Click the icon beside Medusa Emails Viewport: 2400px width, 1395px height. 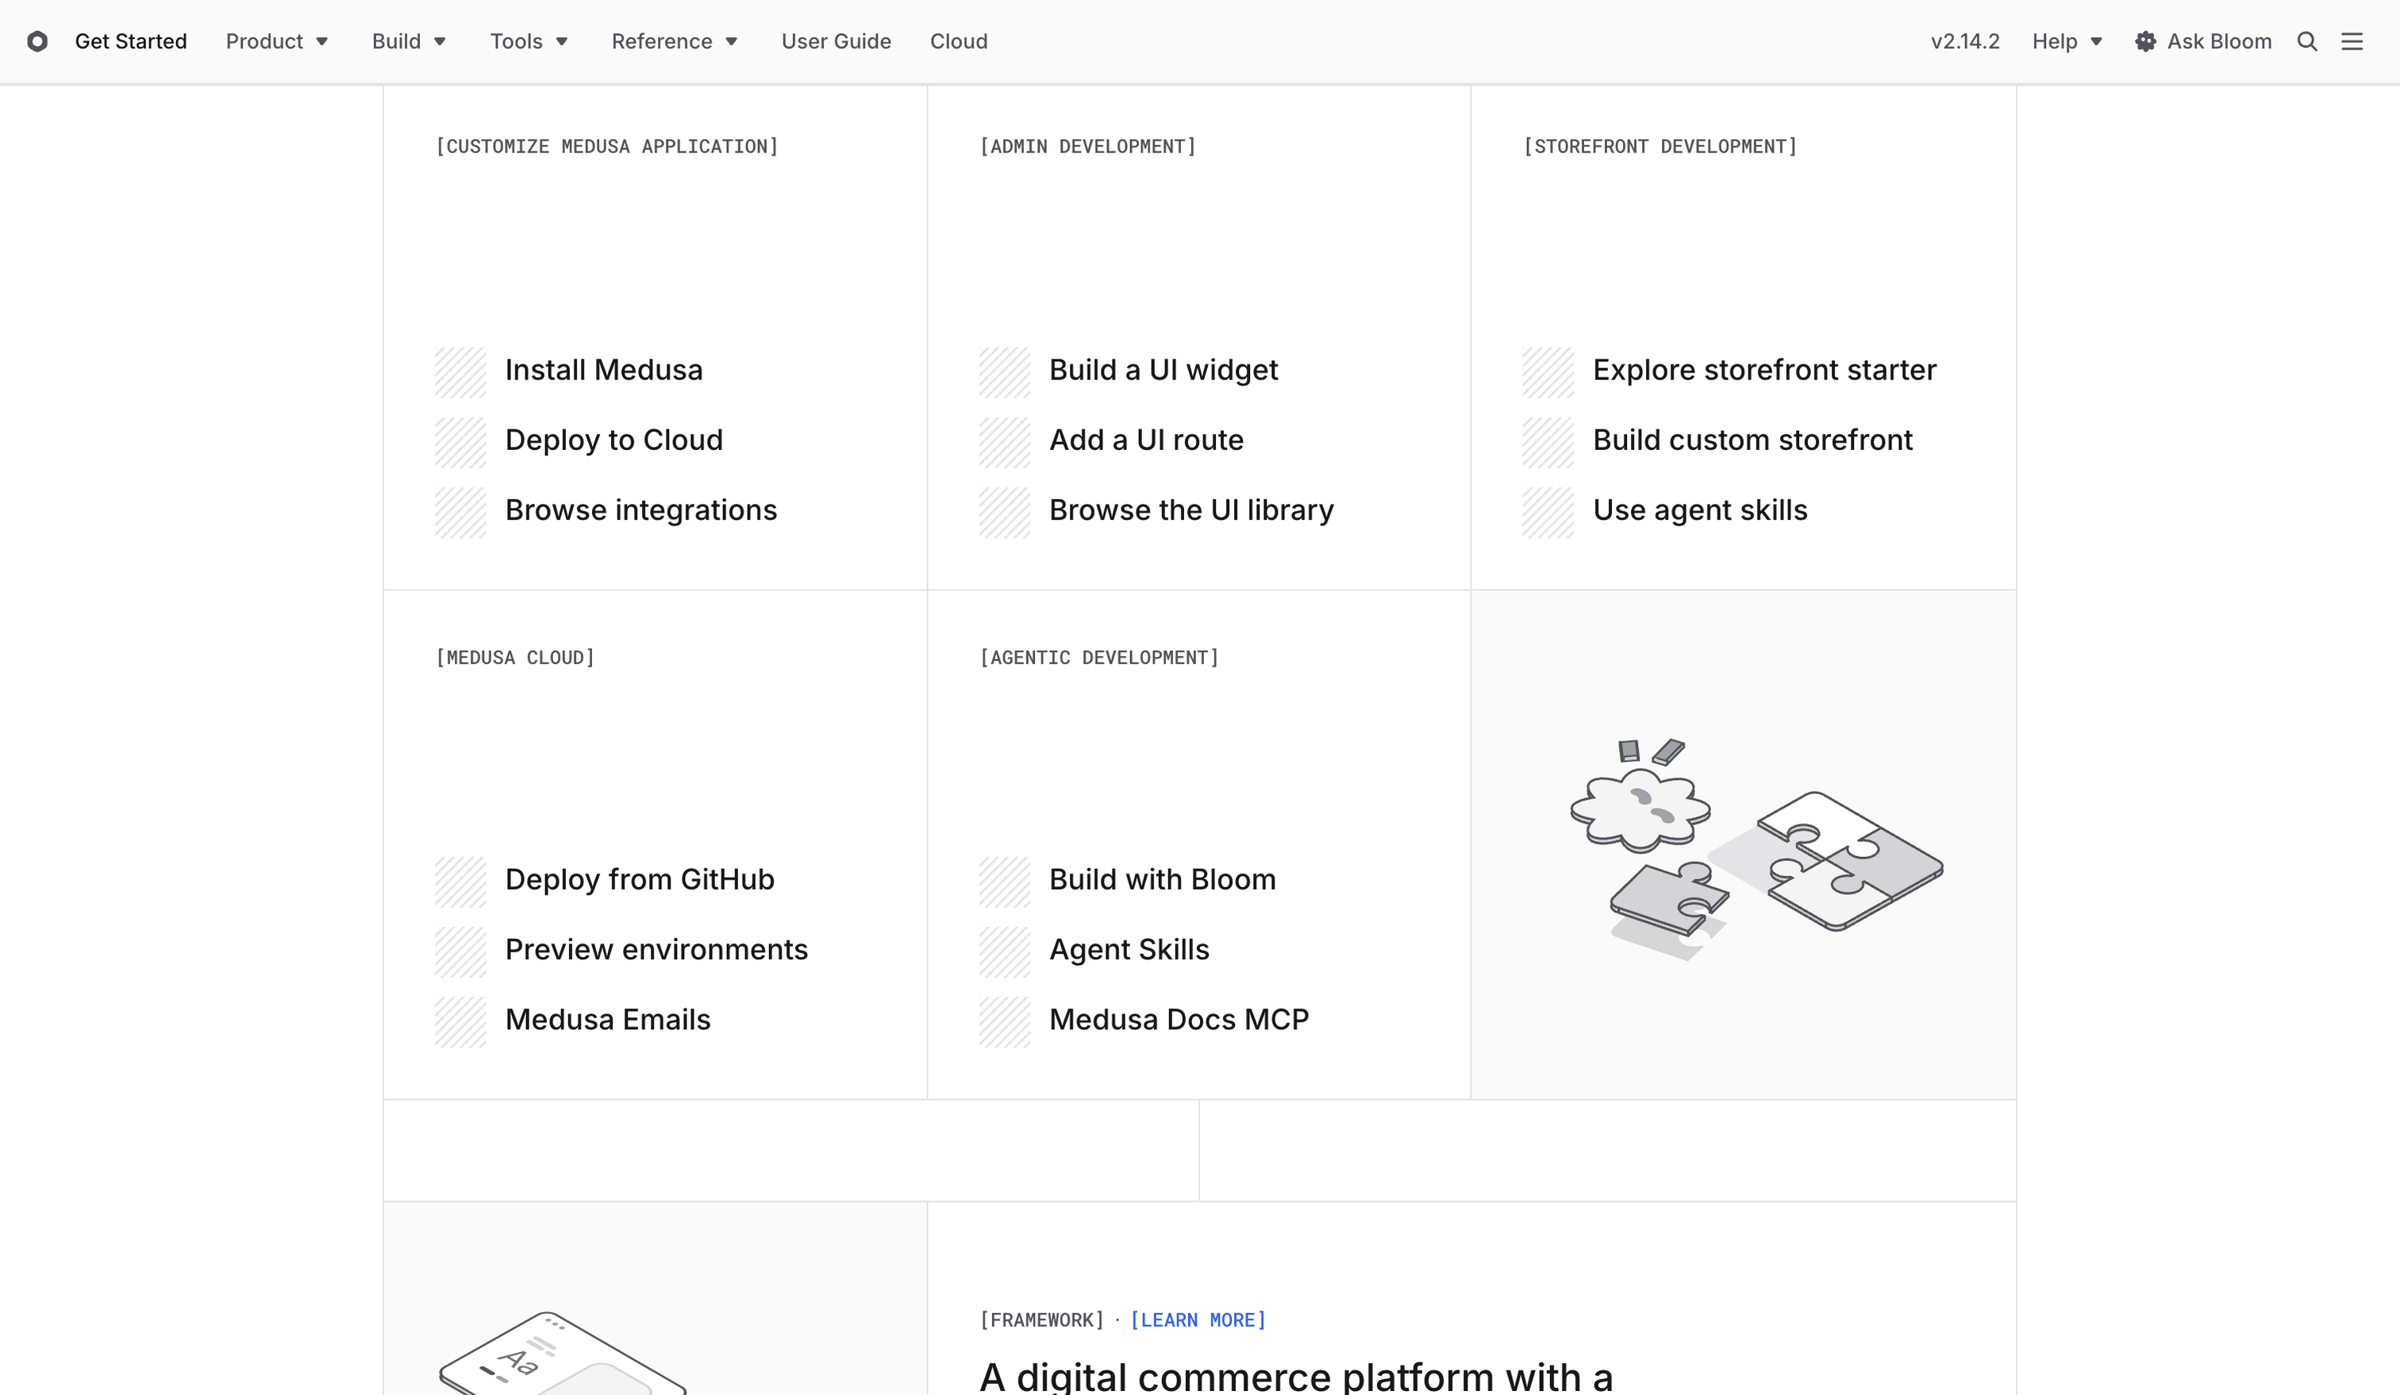click(460, 1022)
